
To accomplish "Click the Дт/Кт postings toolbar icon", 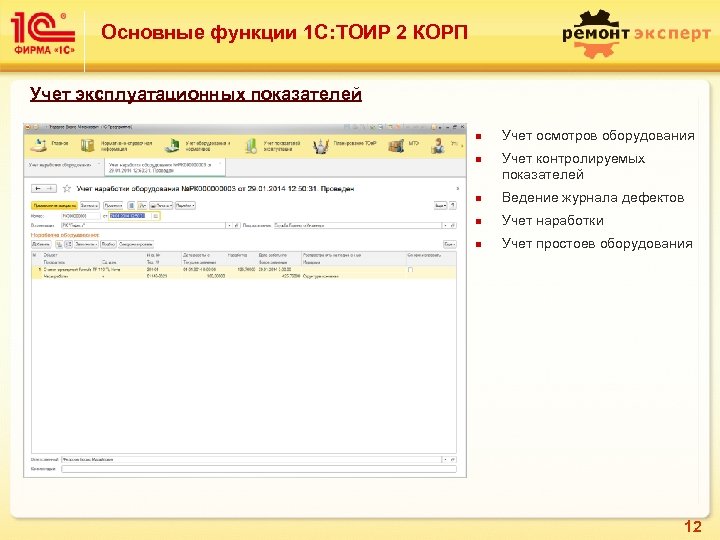I will click(x=142, y=205).
